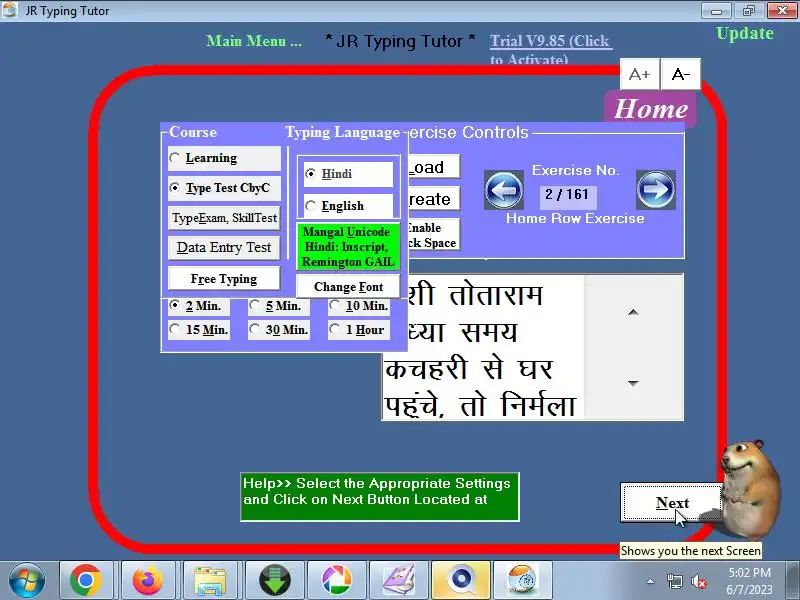Toggle Enable Back Space option
Viewport: 800px width, 600px height.
(434, 235)
